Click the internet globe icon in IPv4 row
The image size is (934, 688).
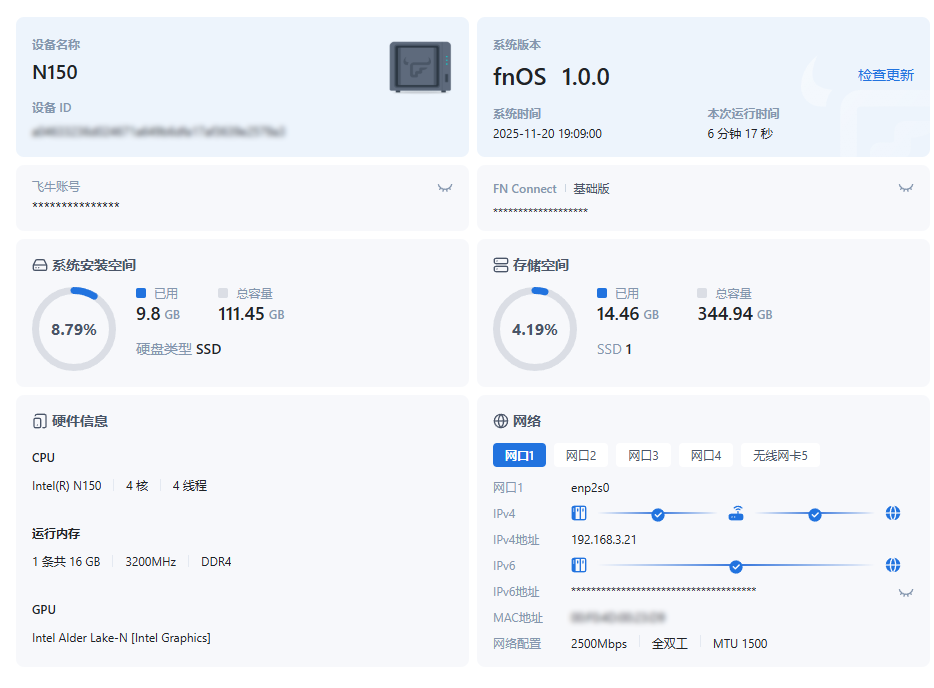point(893,514)
